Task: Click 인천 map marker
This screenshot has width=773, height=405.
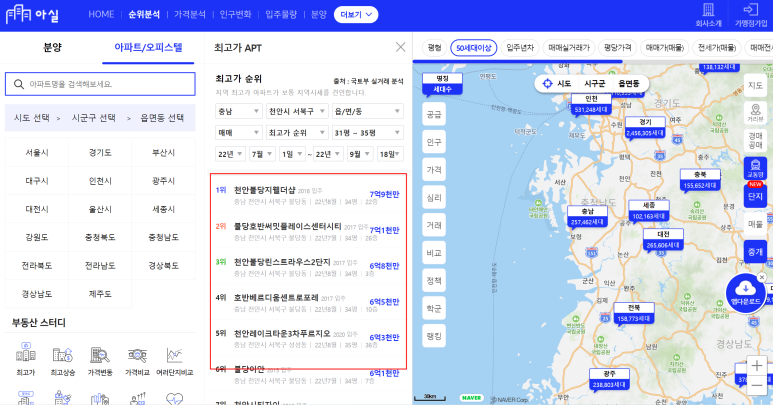Action: pos(592,104)
